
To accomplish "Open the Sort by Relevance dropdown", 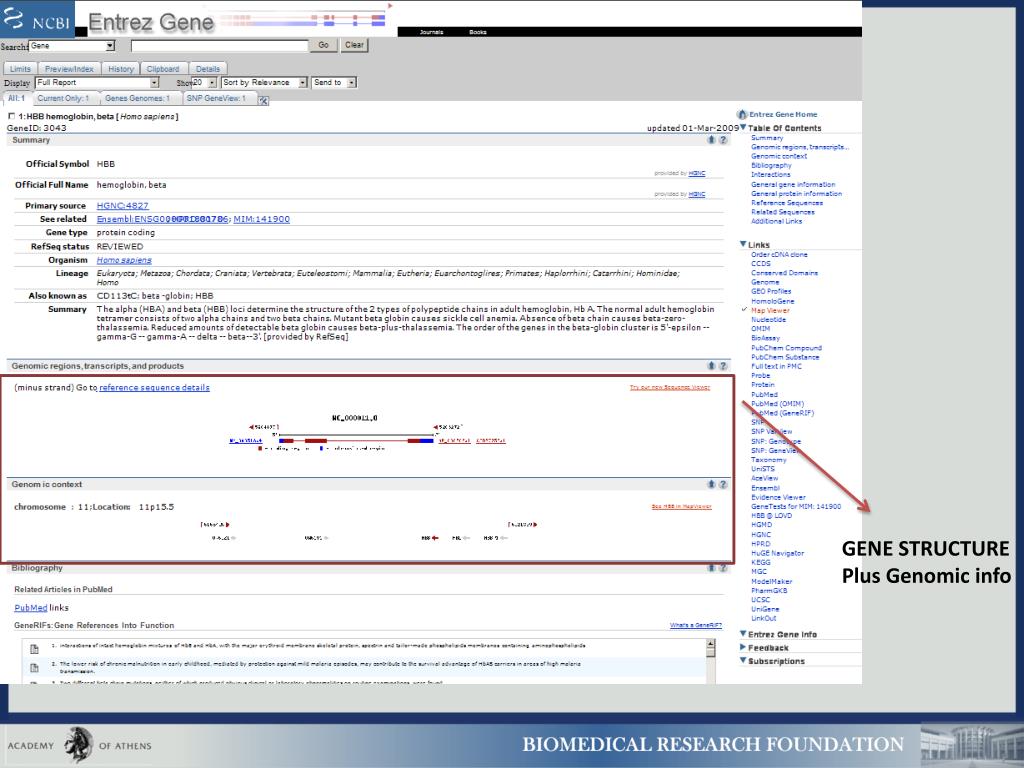I will [x=264, y=83].
